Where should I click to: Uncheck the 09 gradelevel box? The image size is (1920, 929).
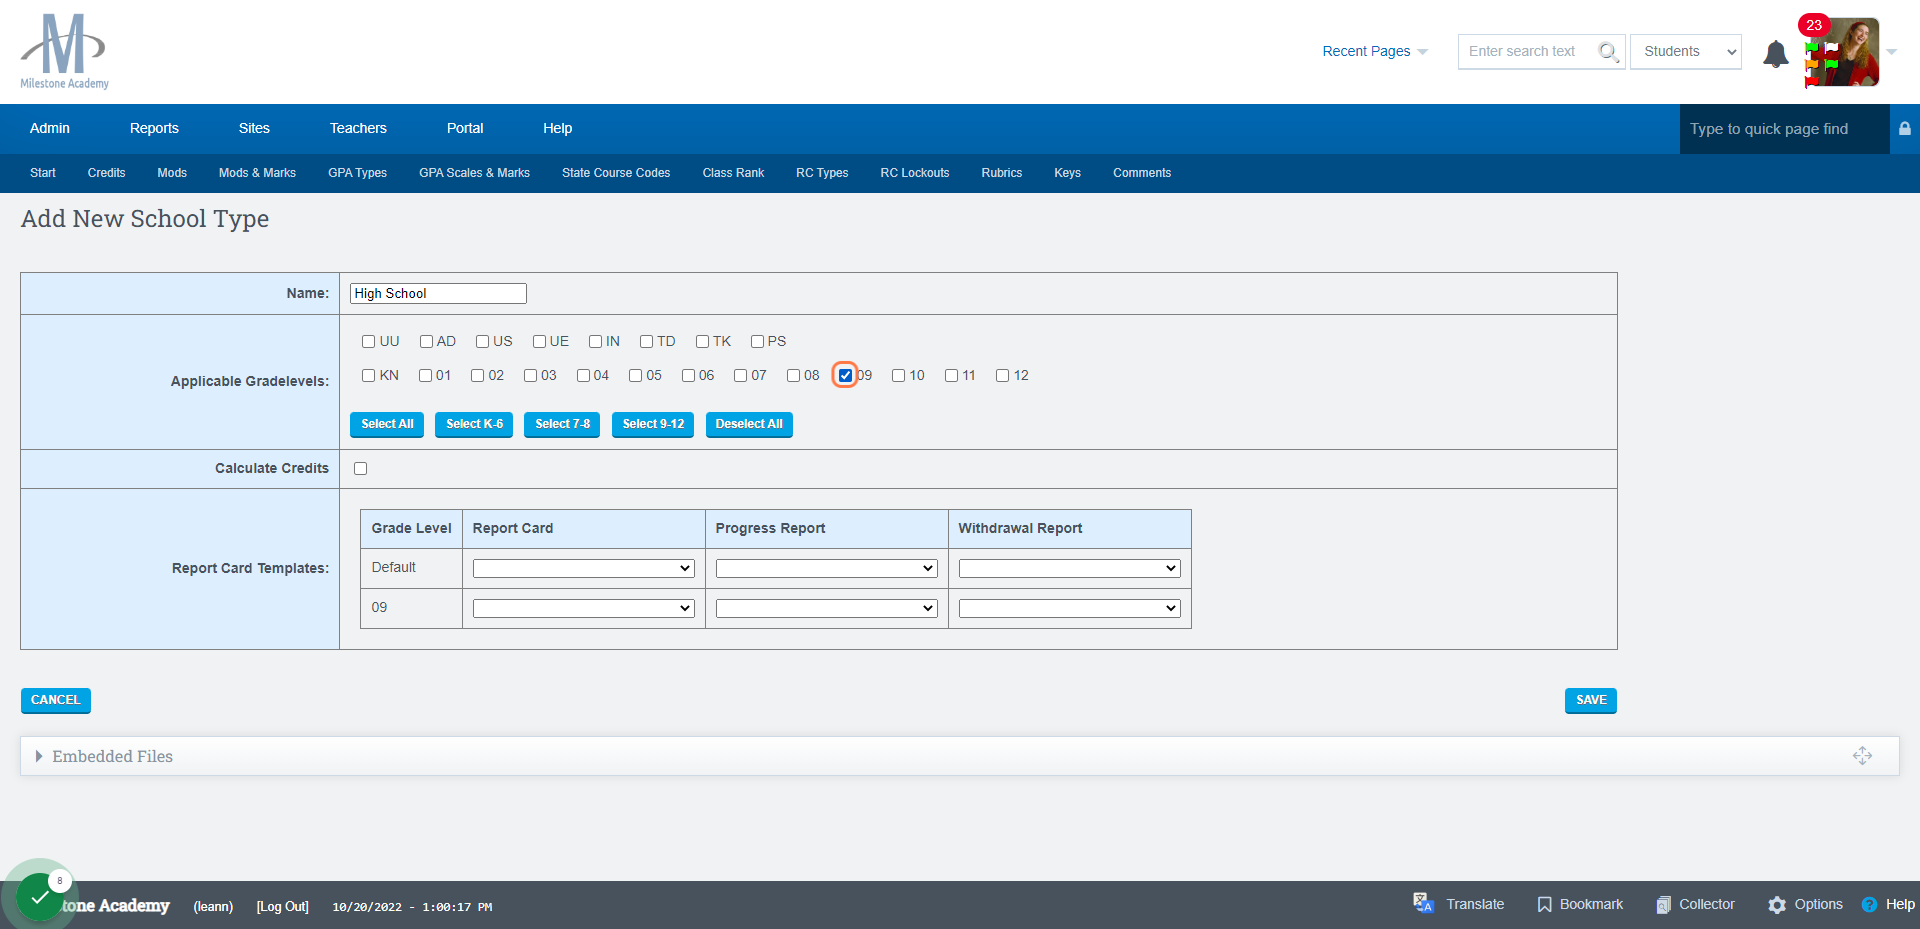coord(845,375)
